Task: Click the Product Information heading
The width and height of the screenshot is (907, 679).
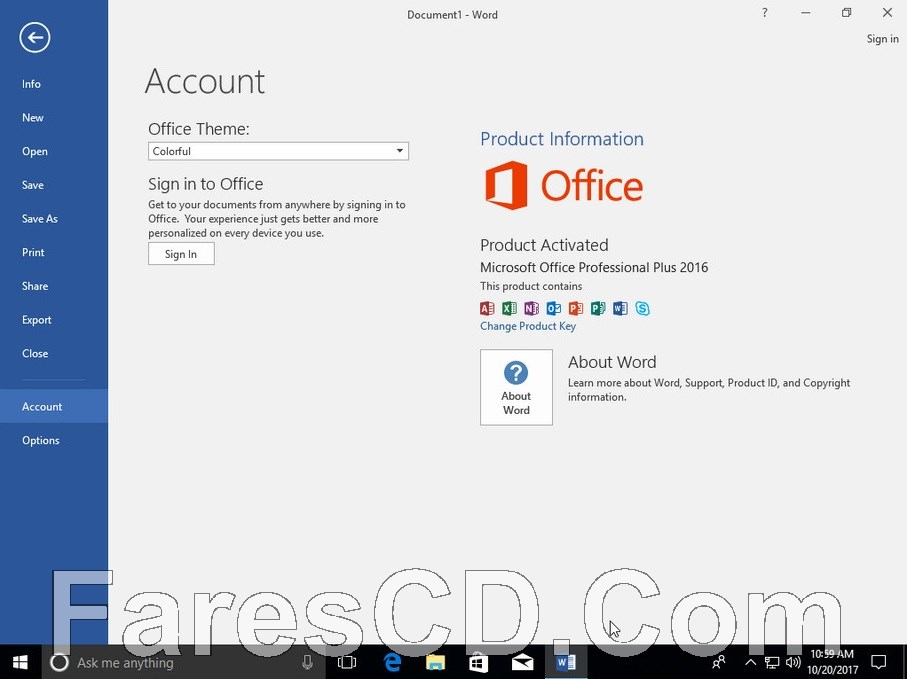Action: [x=562, y=139]
